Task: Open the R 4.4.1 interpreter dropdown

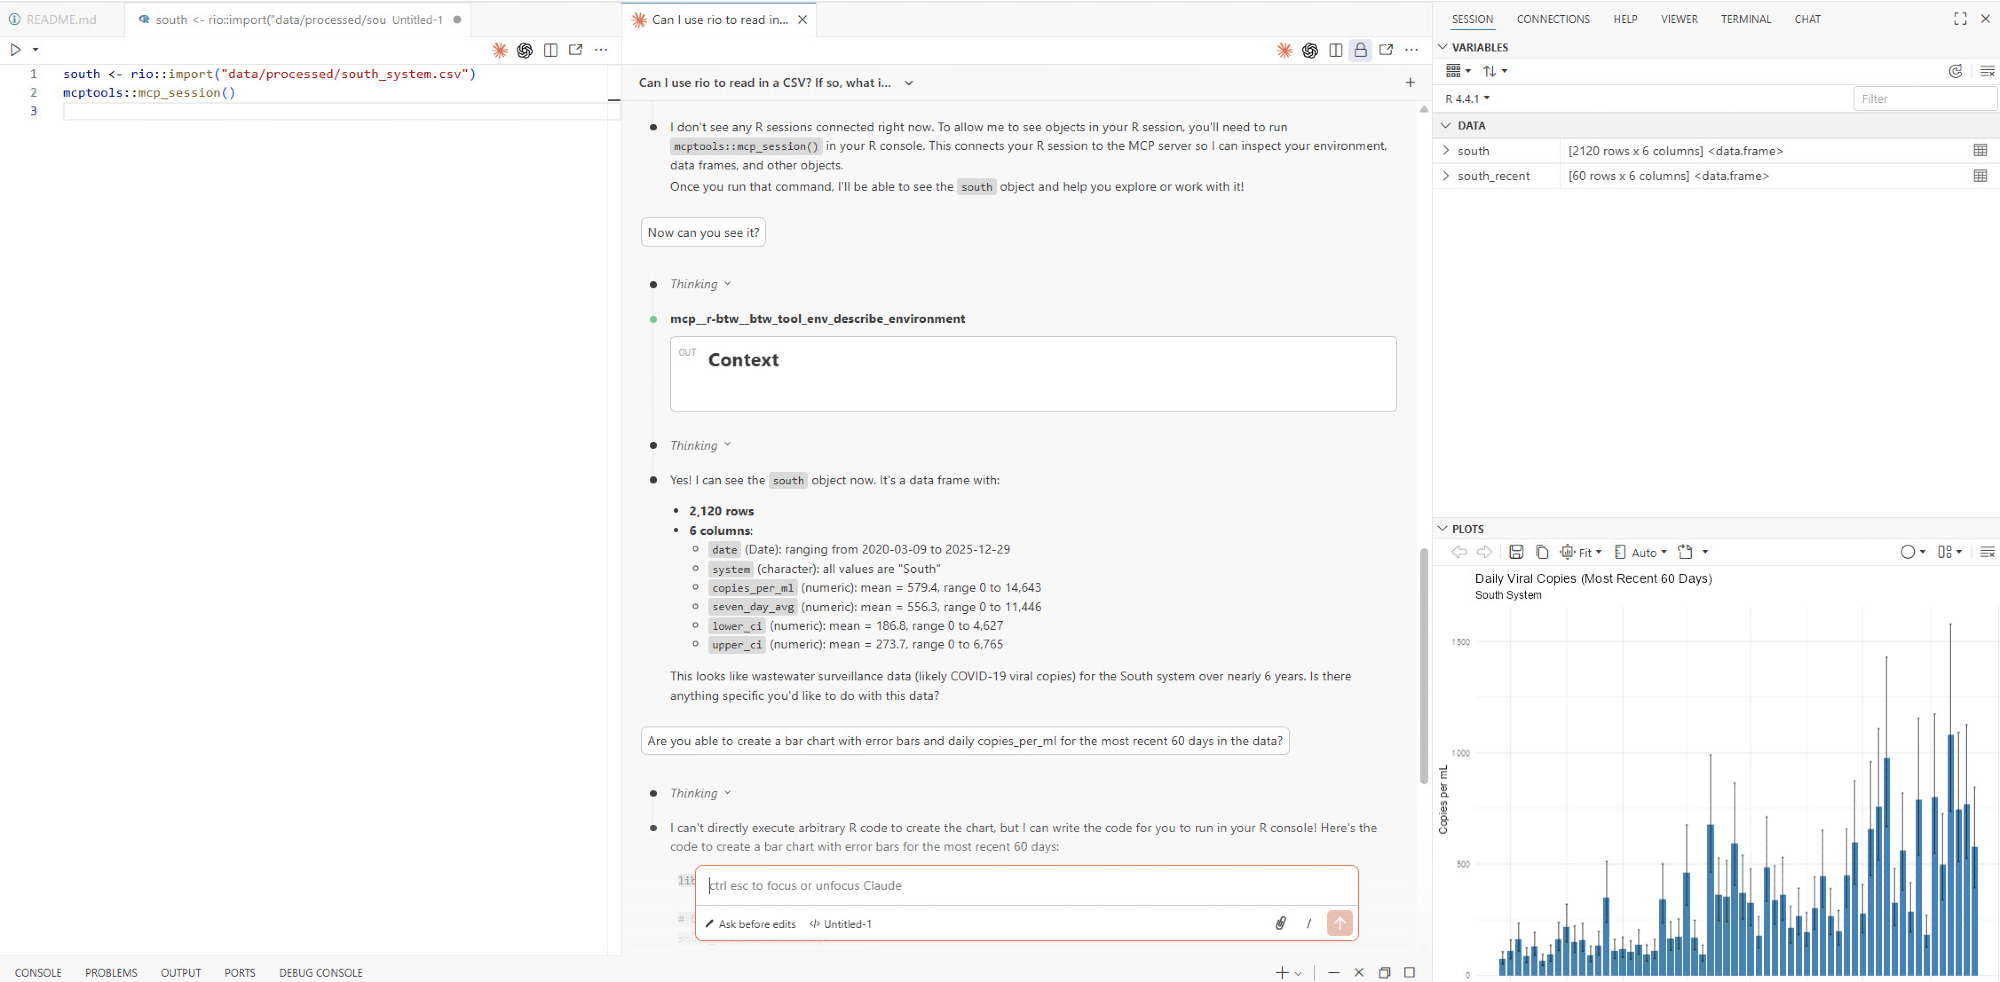Action: click(x=1467, y=99)
